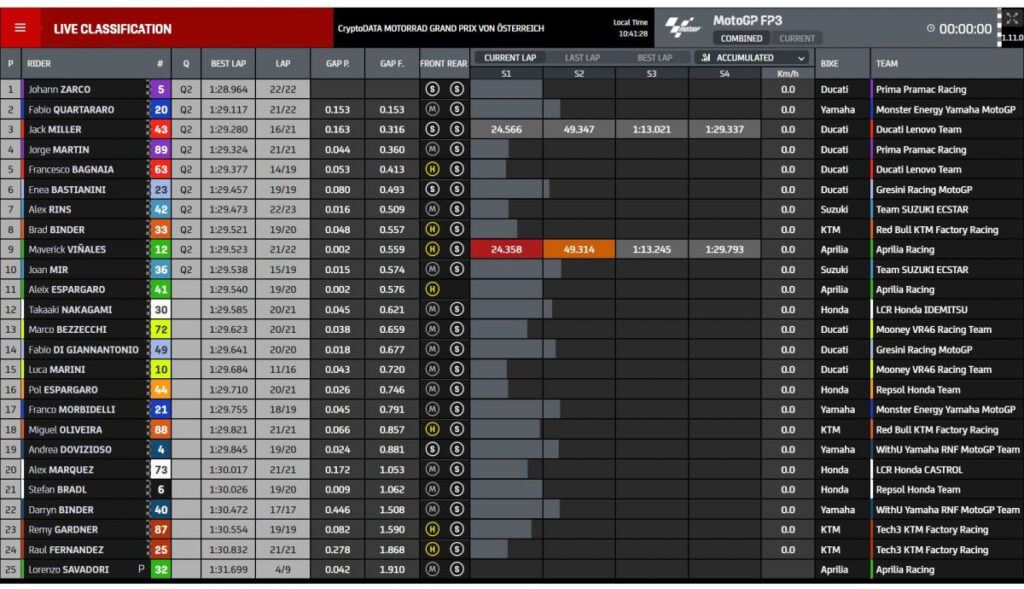Click Oliveira's front hard tyre icon
The image size is (1024, 589).
[x=432, y=430]
